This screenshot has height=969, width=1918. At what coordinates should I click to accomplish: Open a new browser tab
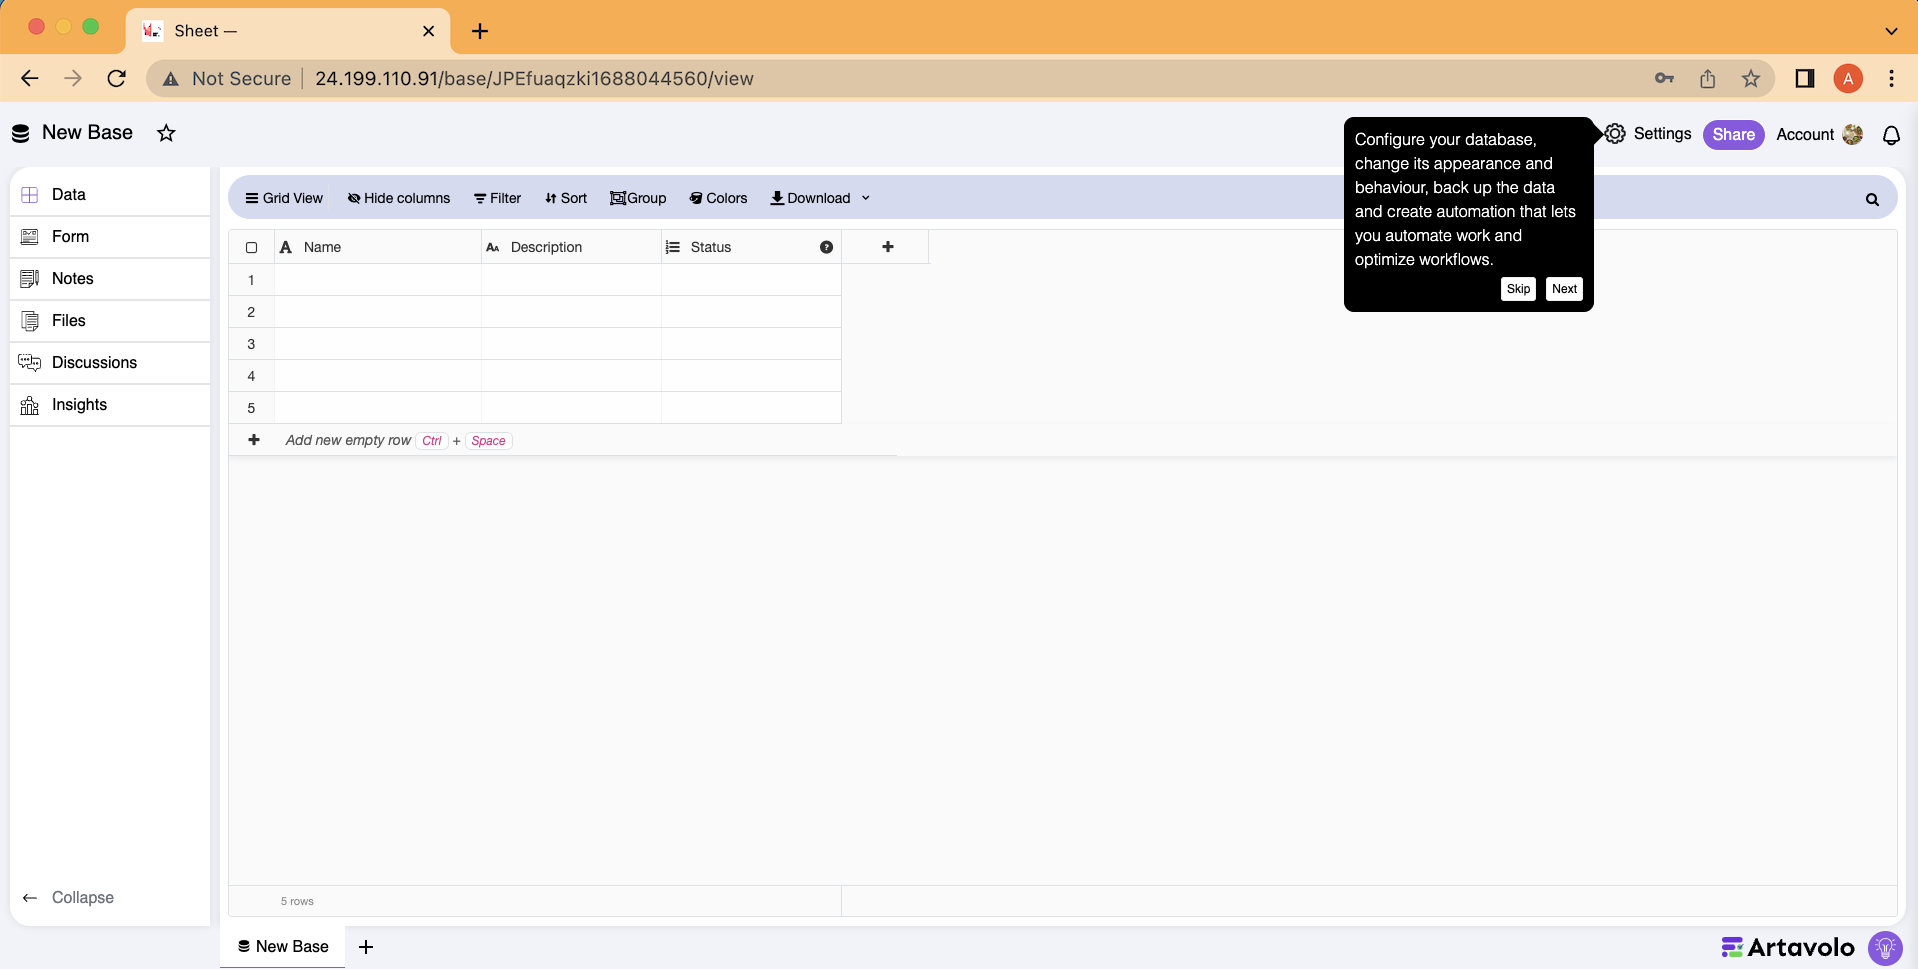tap(480, 31)
